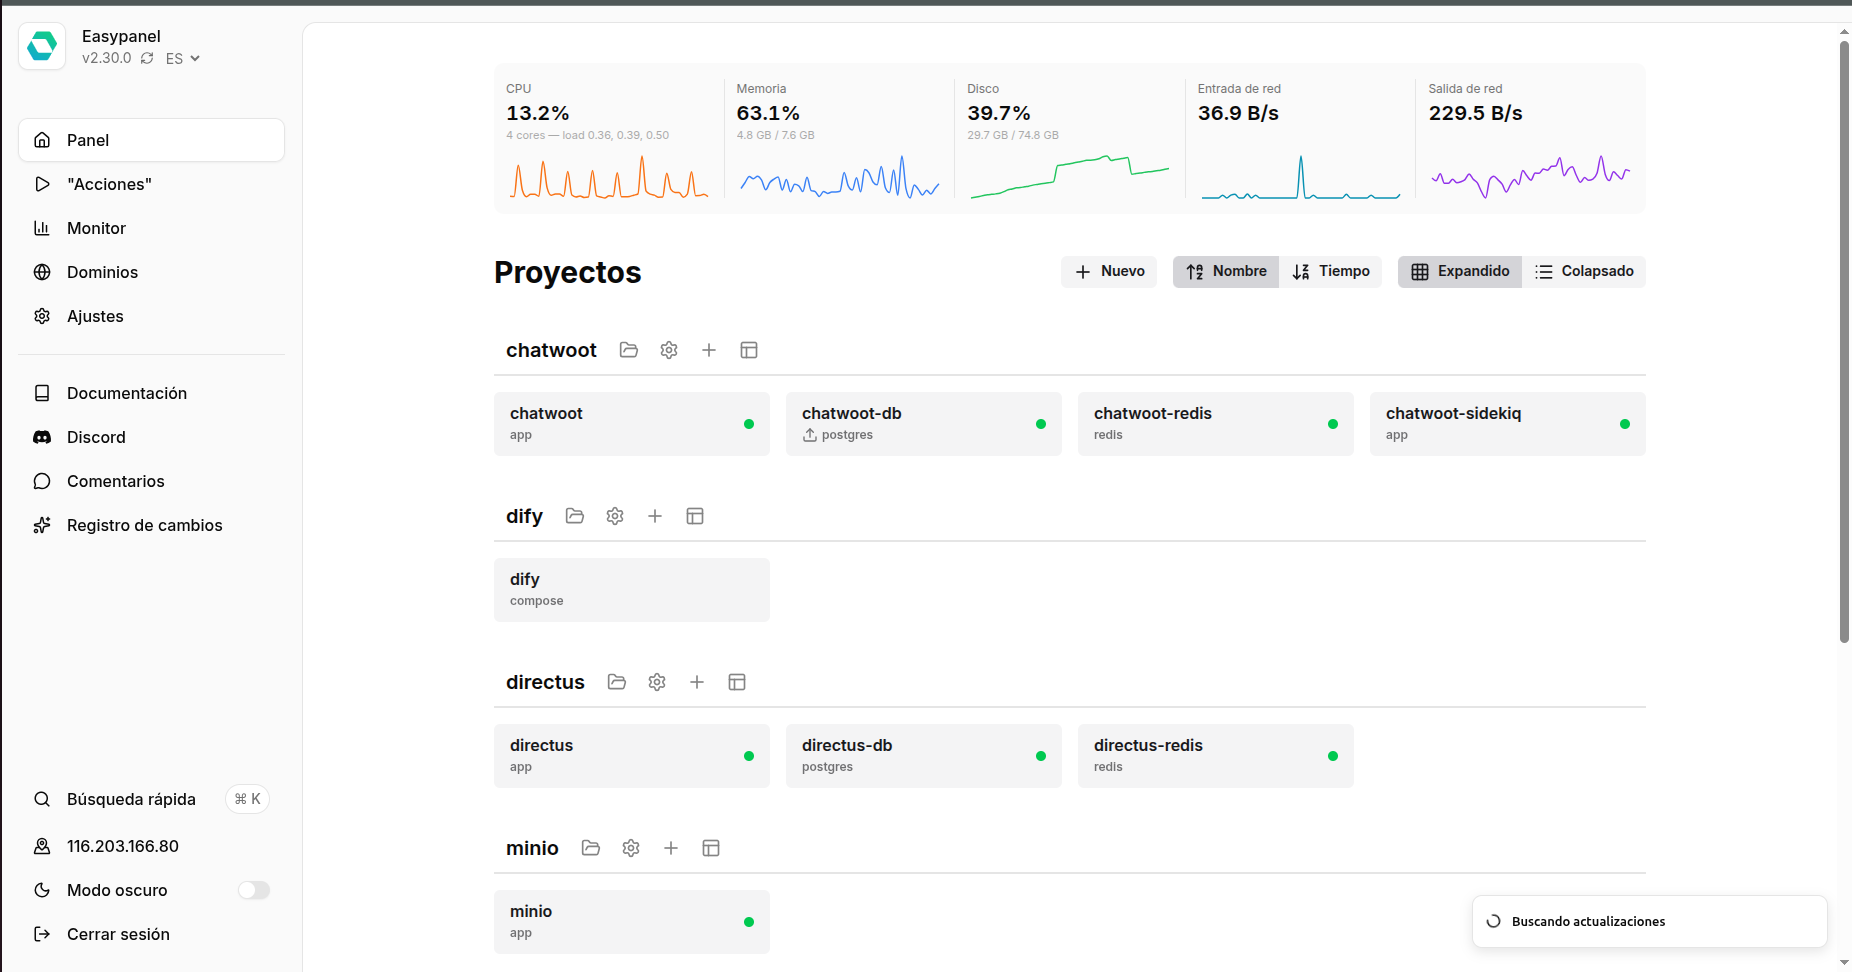Click the directus project template icon
1852x972 pixels.
tap(737, 682)
